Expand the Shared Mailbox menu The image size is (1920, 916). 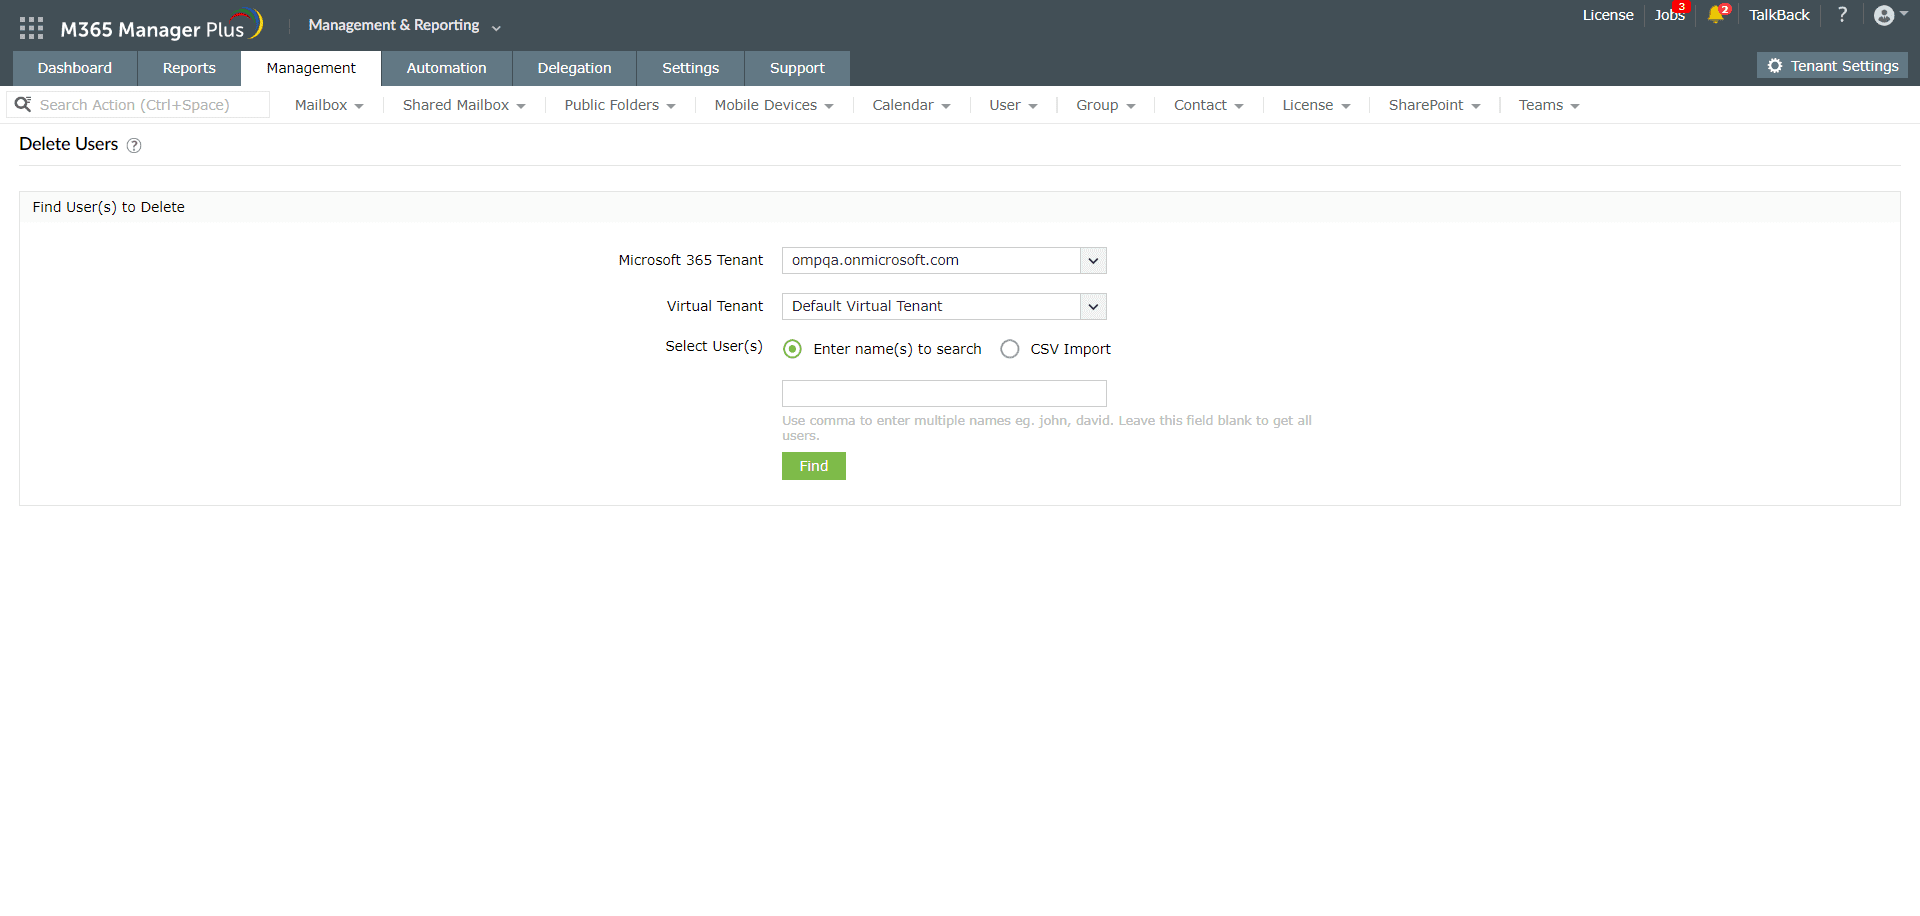(464, 105)
